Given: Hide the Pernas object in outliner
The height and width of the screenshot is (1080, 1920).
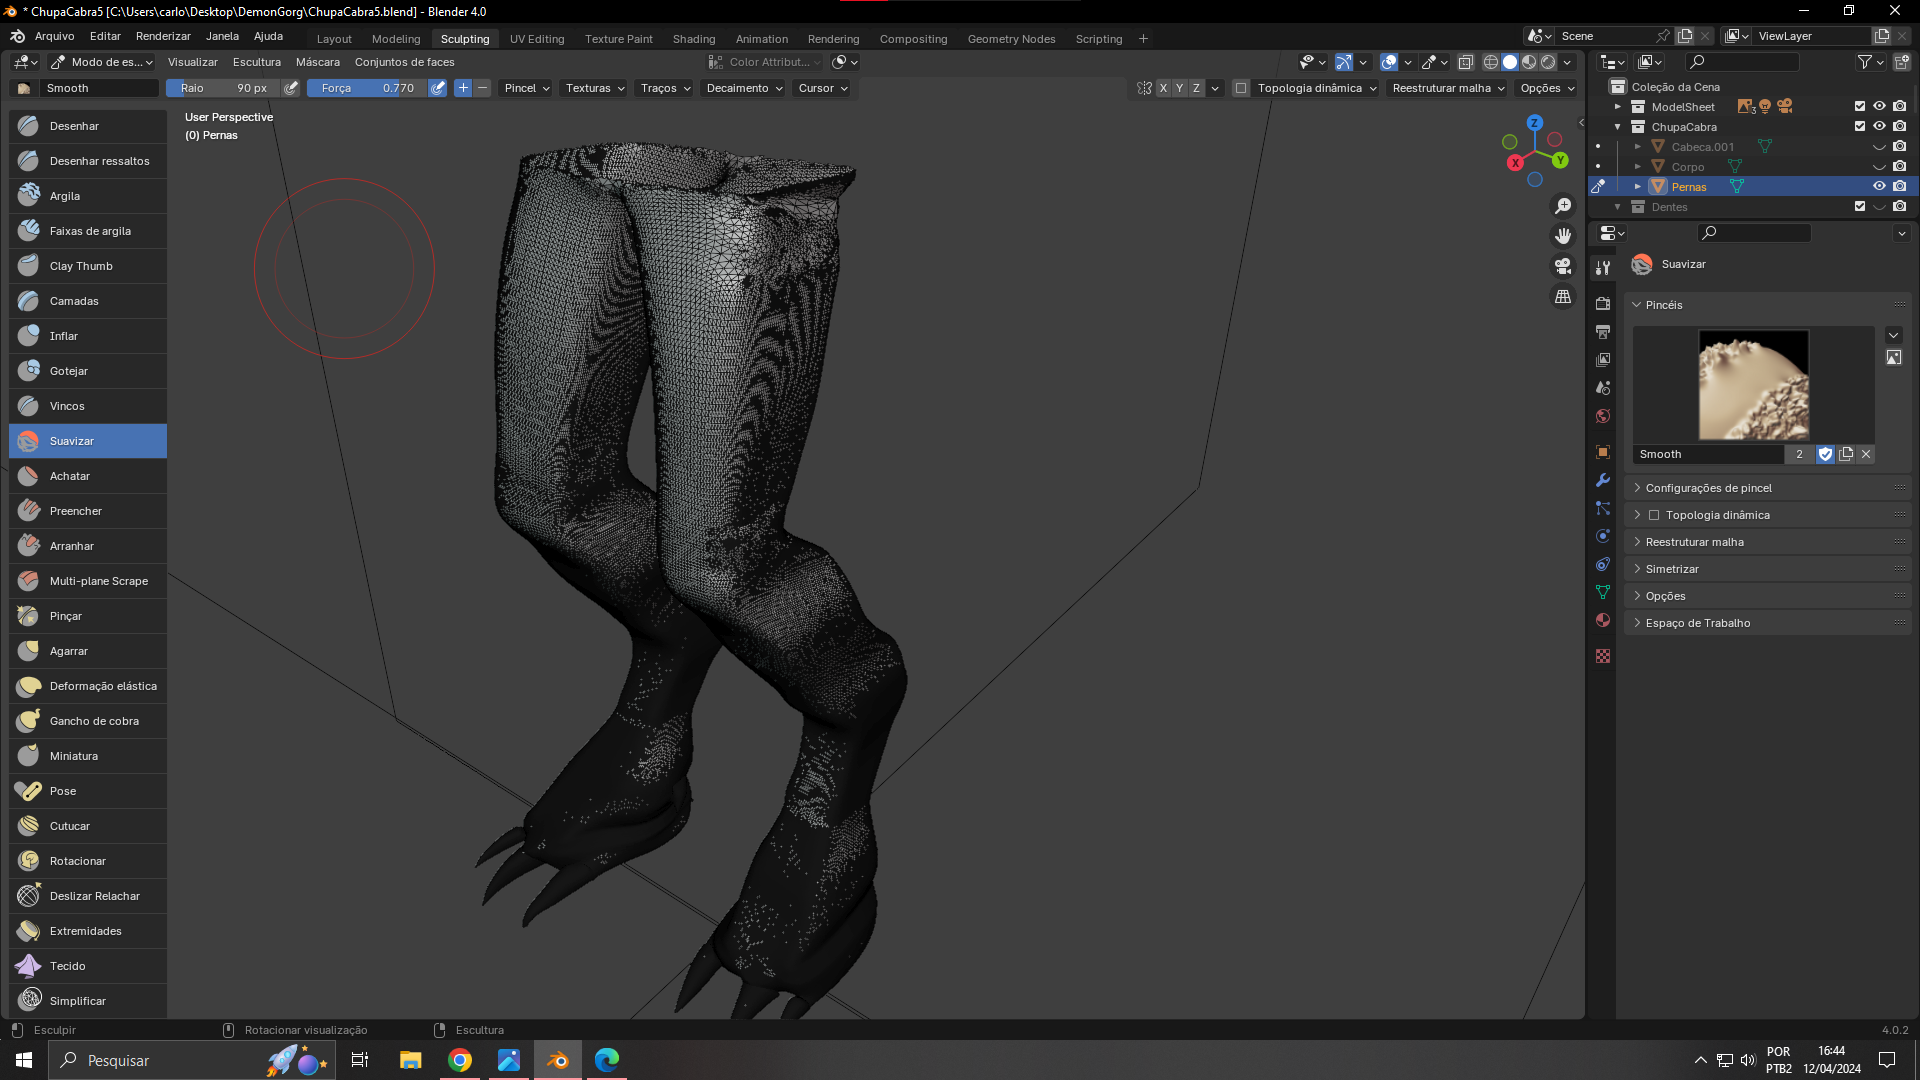Looking at the screenshot, I should pyautogui.click(x=1879, y=186).
